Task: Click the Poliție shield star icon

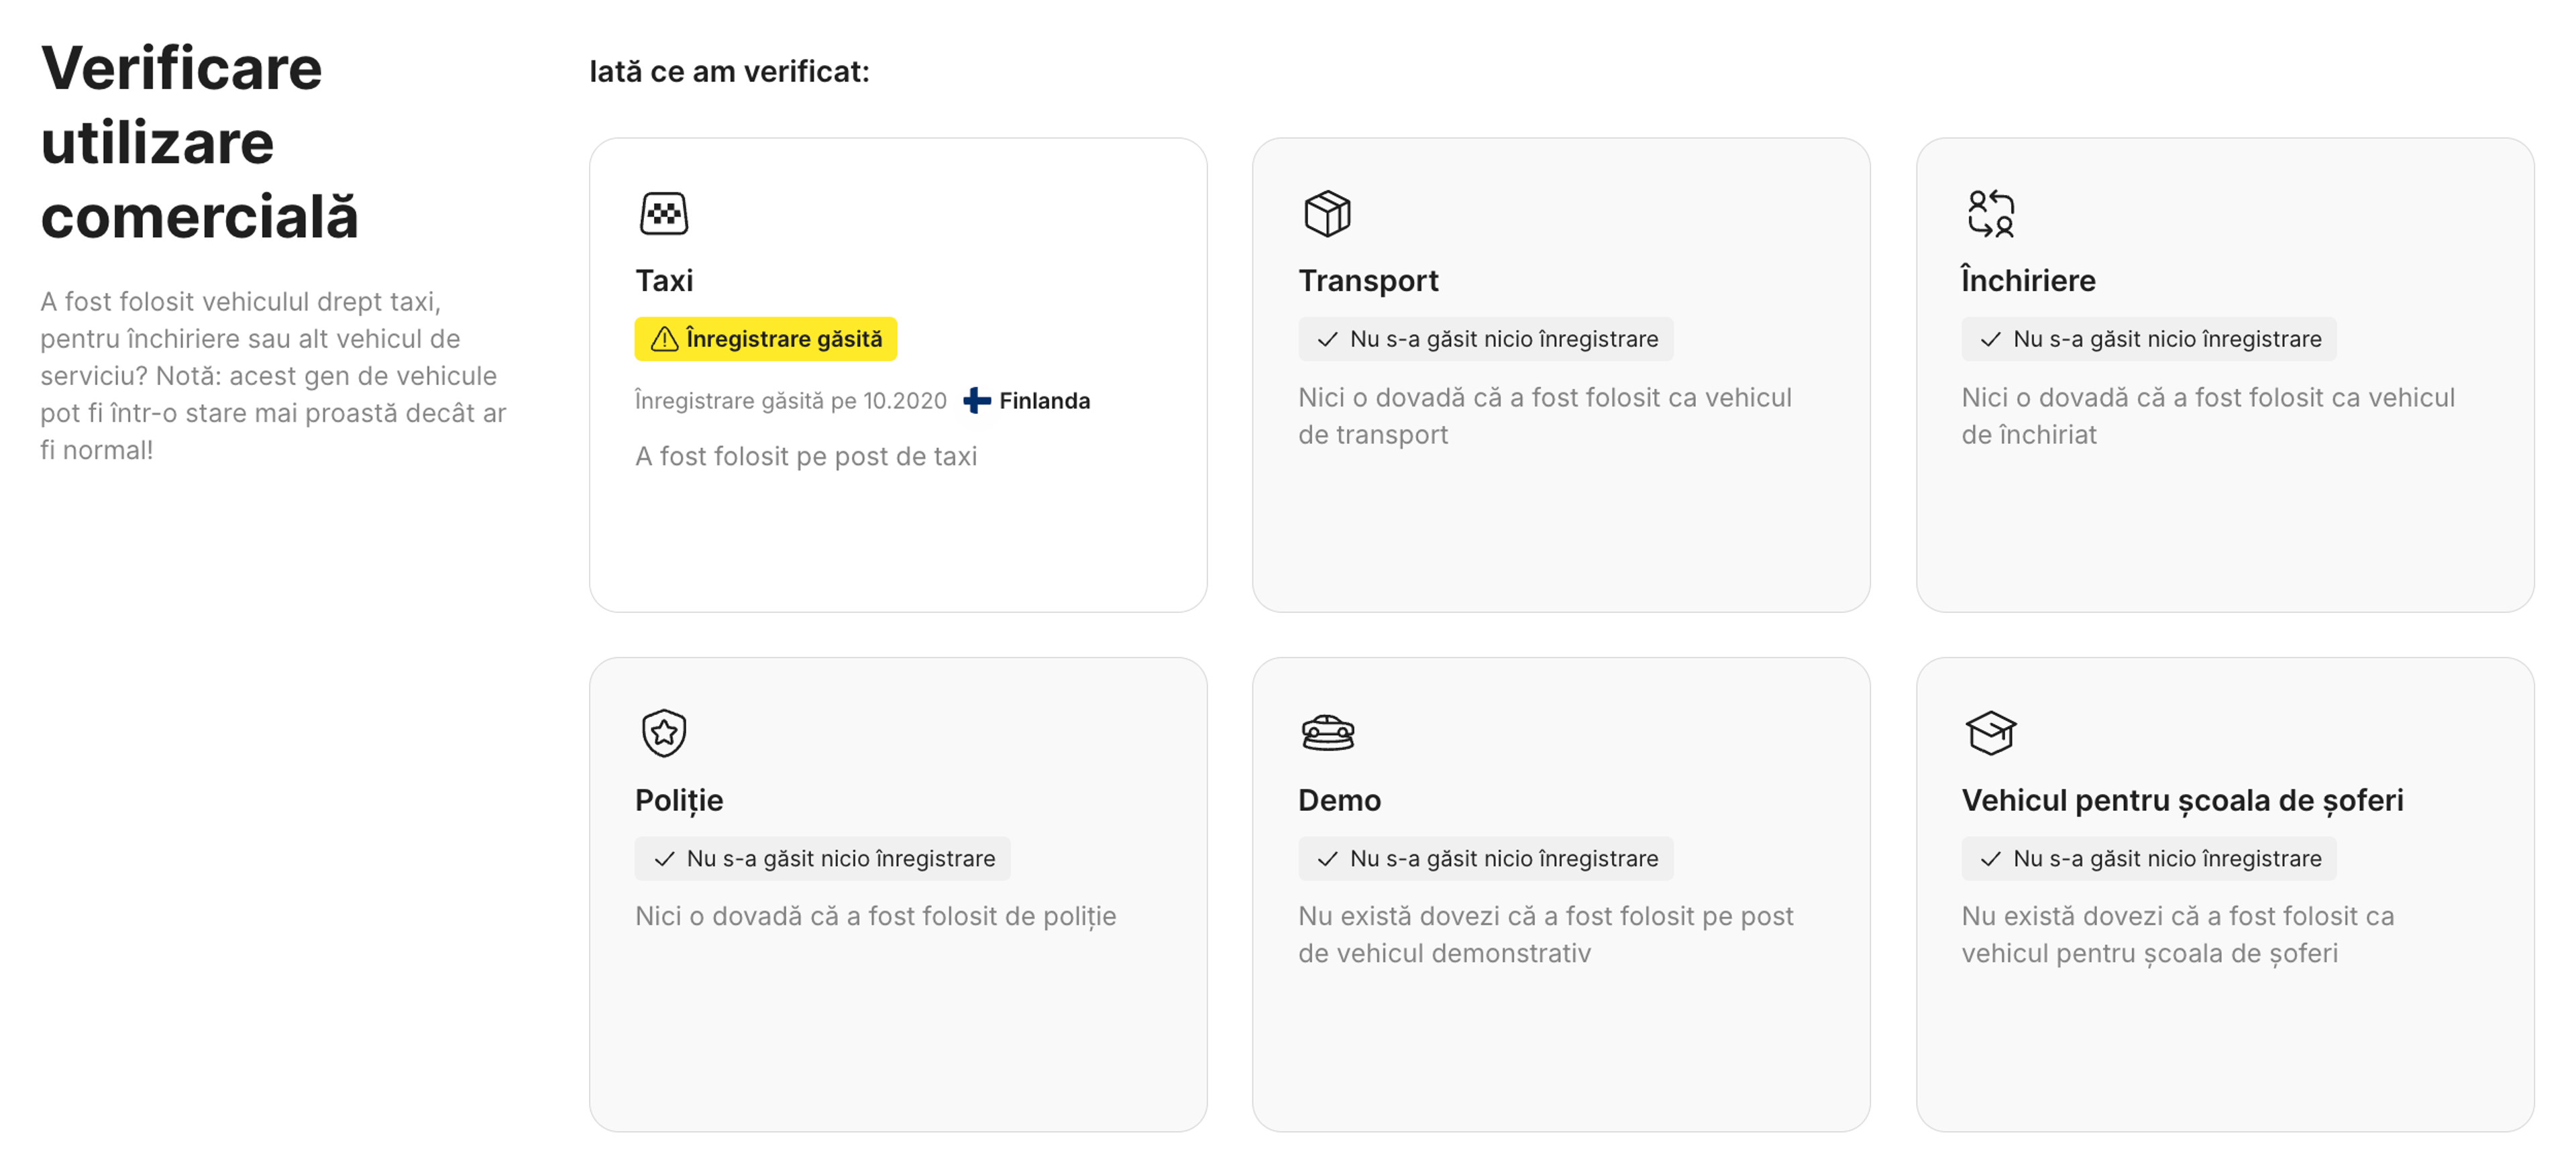Action: pos(664,732)
